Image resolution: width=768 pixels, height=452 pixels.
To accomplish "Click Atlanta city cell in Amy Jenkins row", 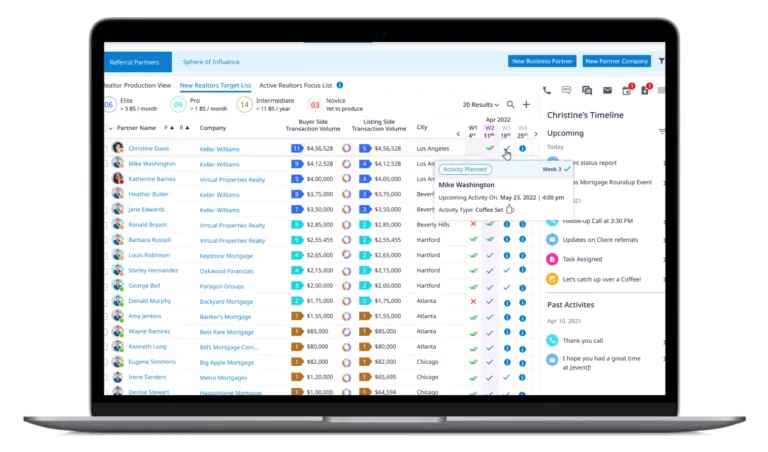I will tap(426, 316).
